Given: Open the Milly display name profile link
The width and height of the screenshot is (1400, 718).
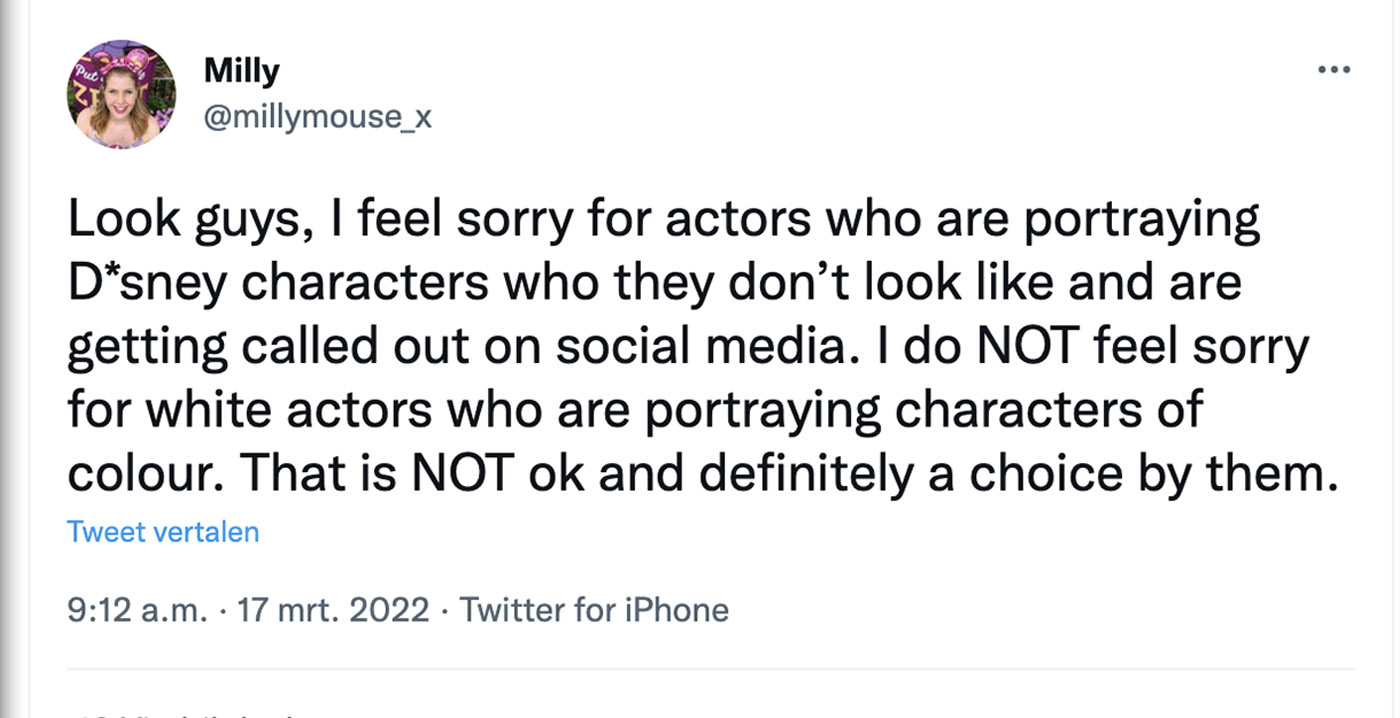Looking at the screenshot, I should (x=241, y=70).
